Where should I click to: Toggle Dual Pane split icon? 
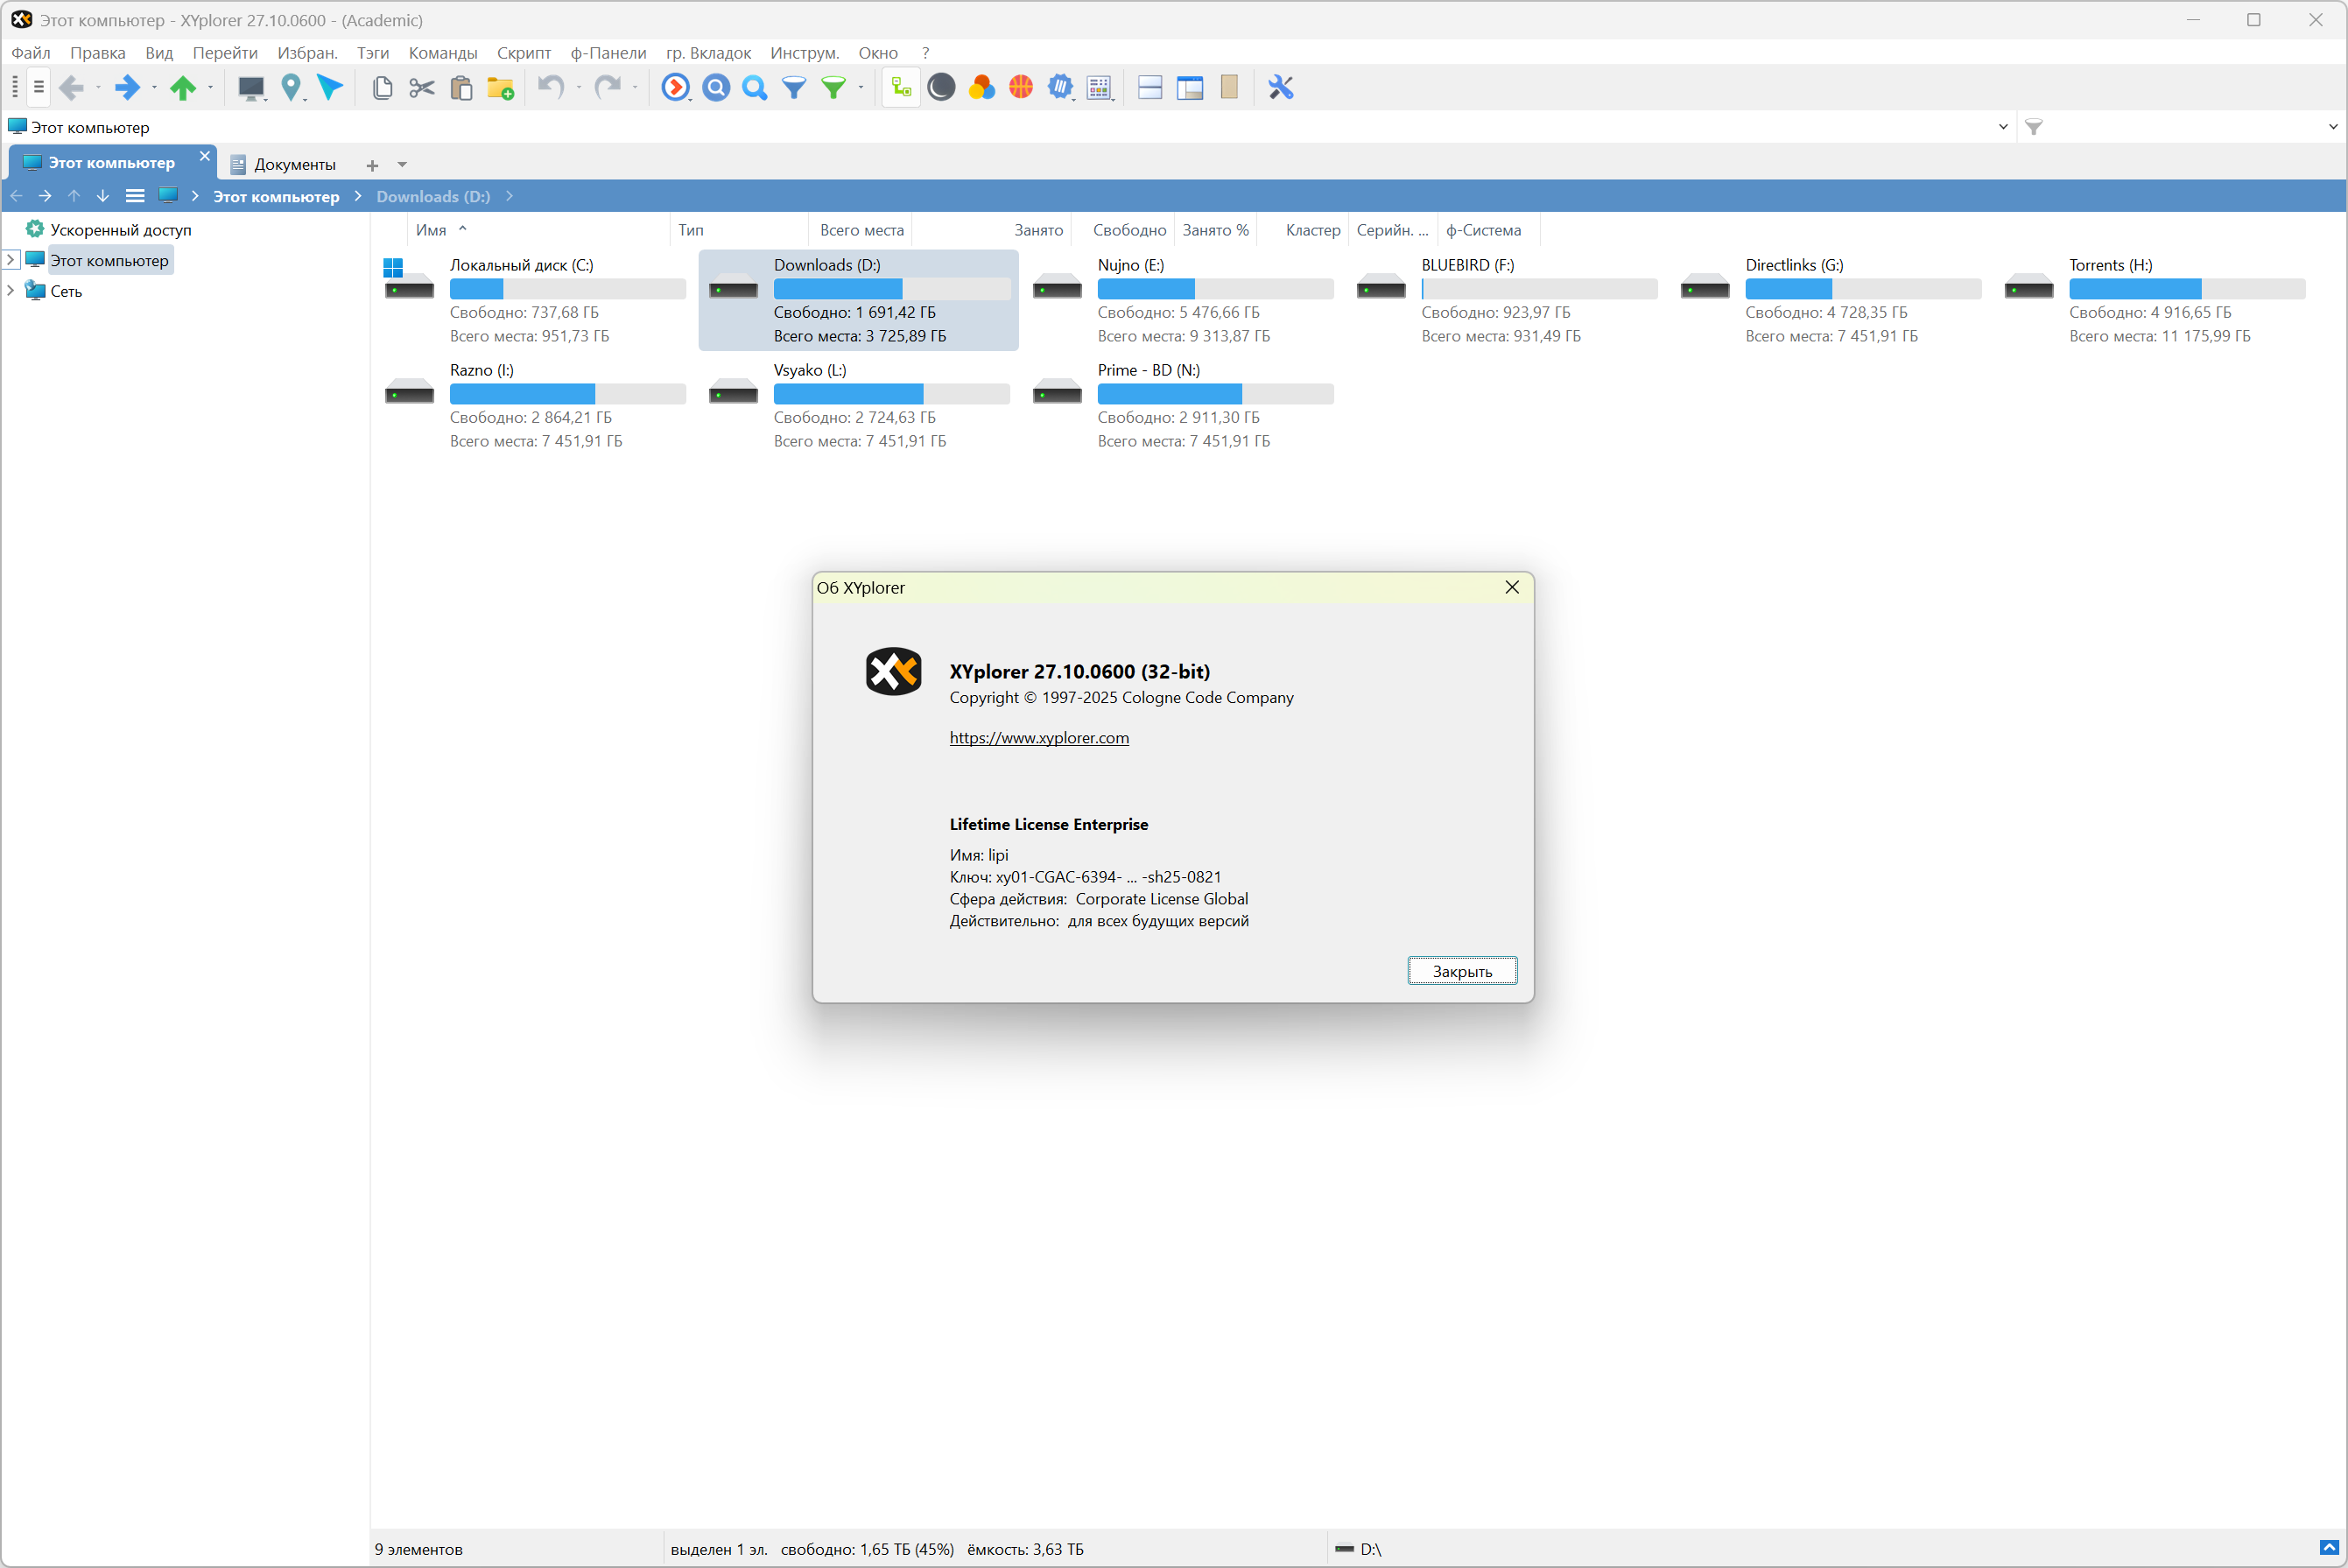coord(1150,88)
